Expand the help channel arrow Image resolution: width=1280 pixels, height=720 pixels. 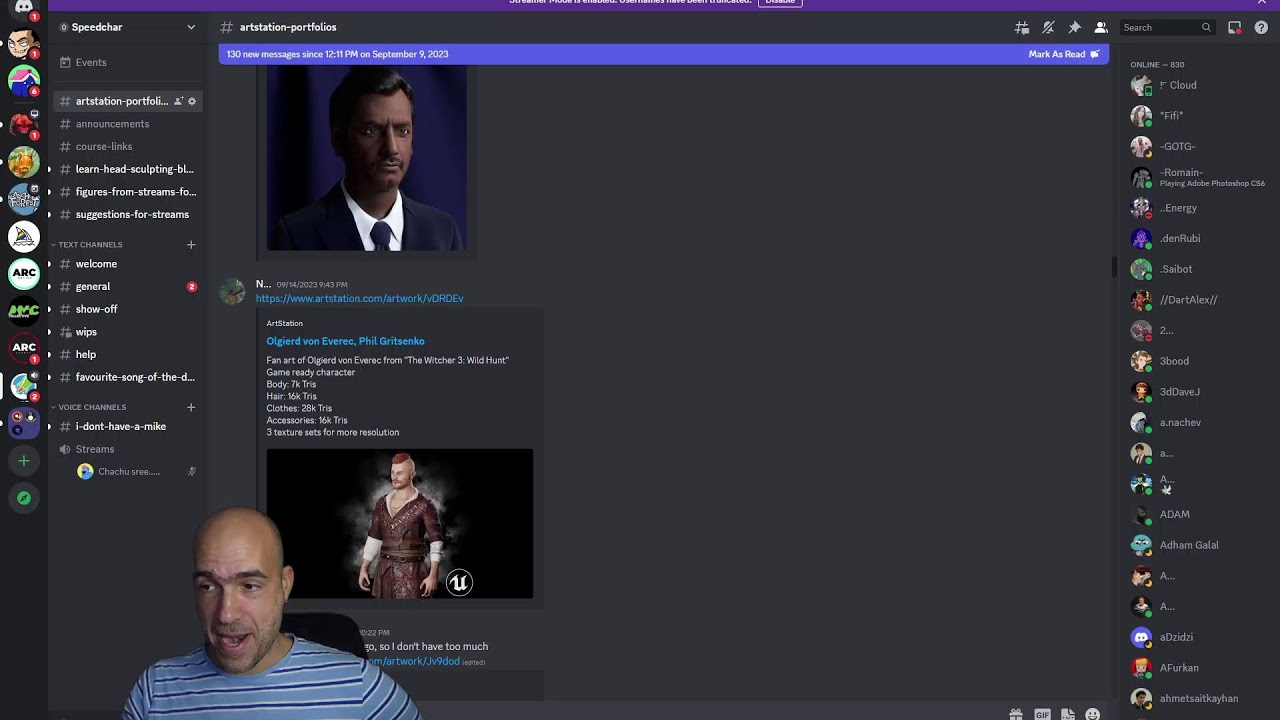49,355
